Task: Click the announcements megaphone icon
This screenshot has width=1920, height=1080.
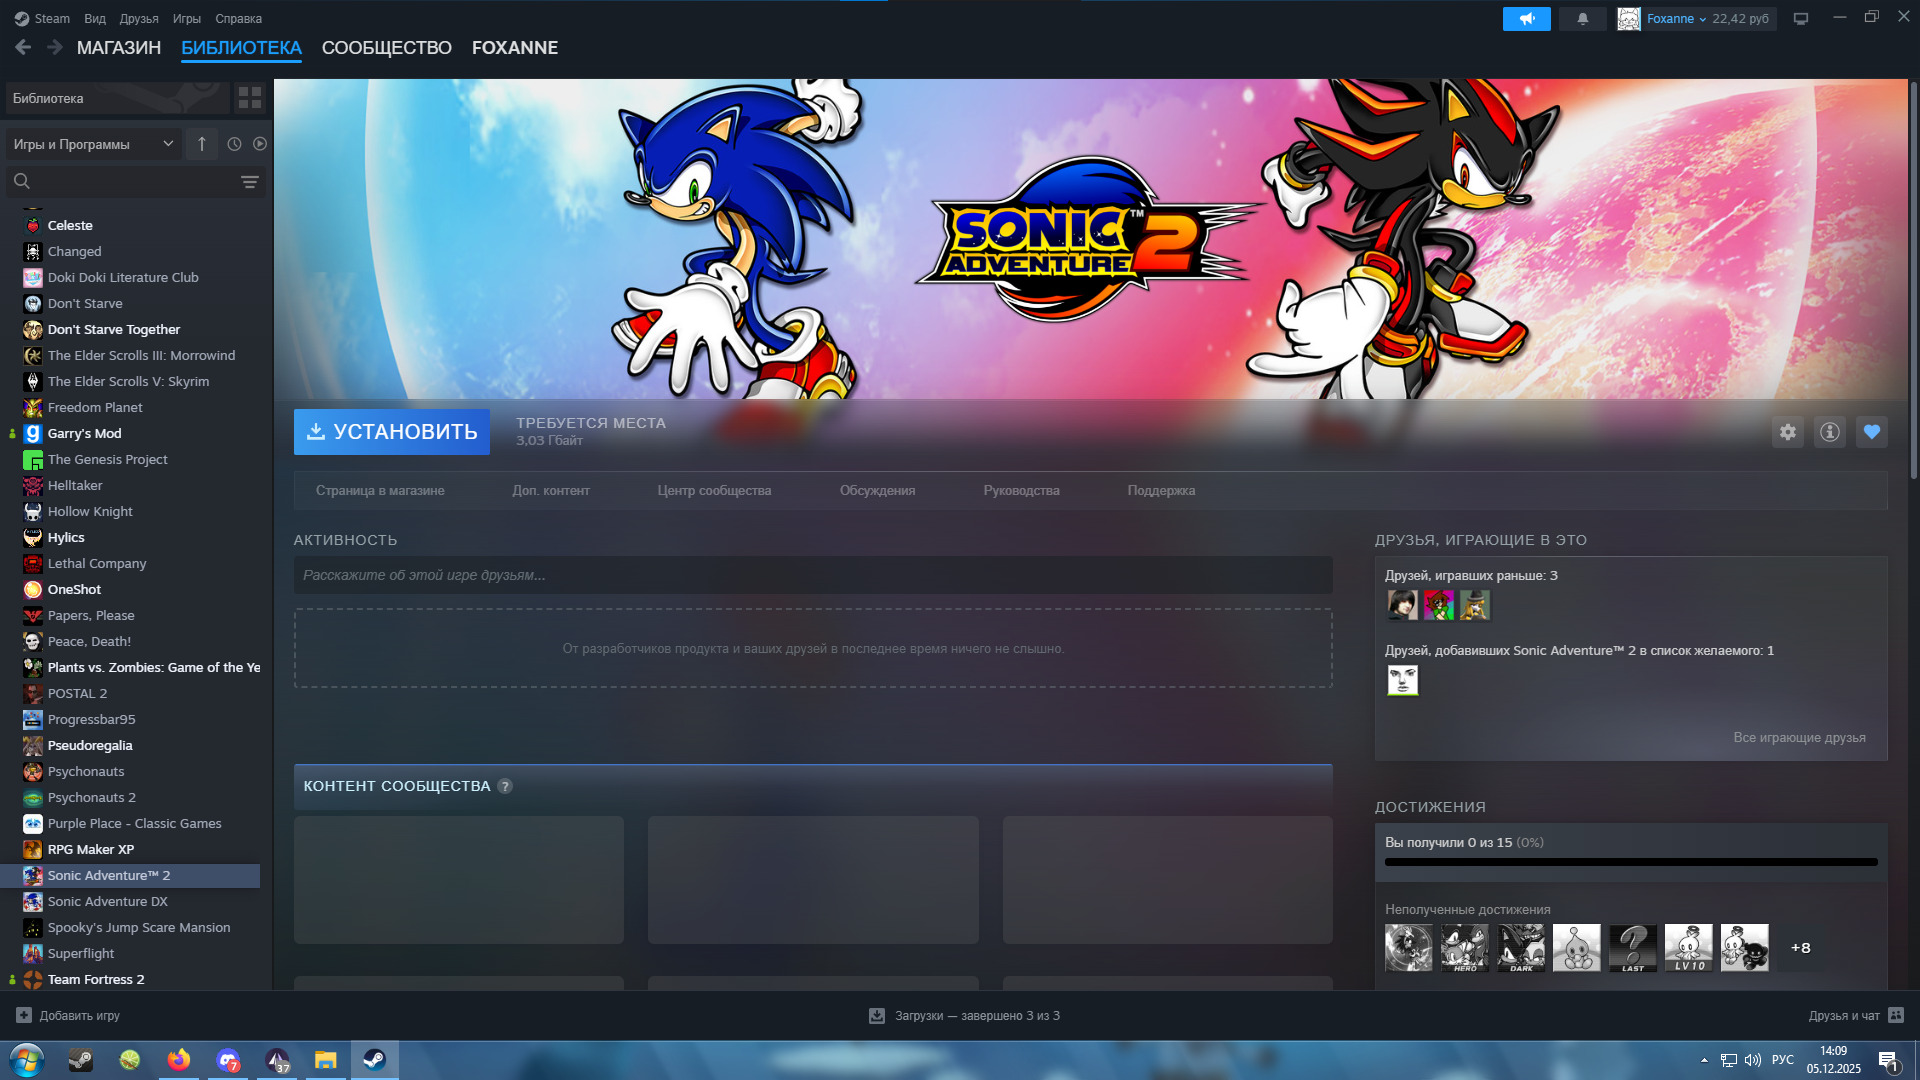Action: point(1526,19)
